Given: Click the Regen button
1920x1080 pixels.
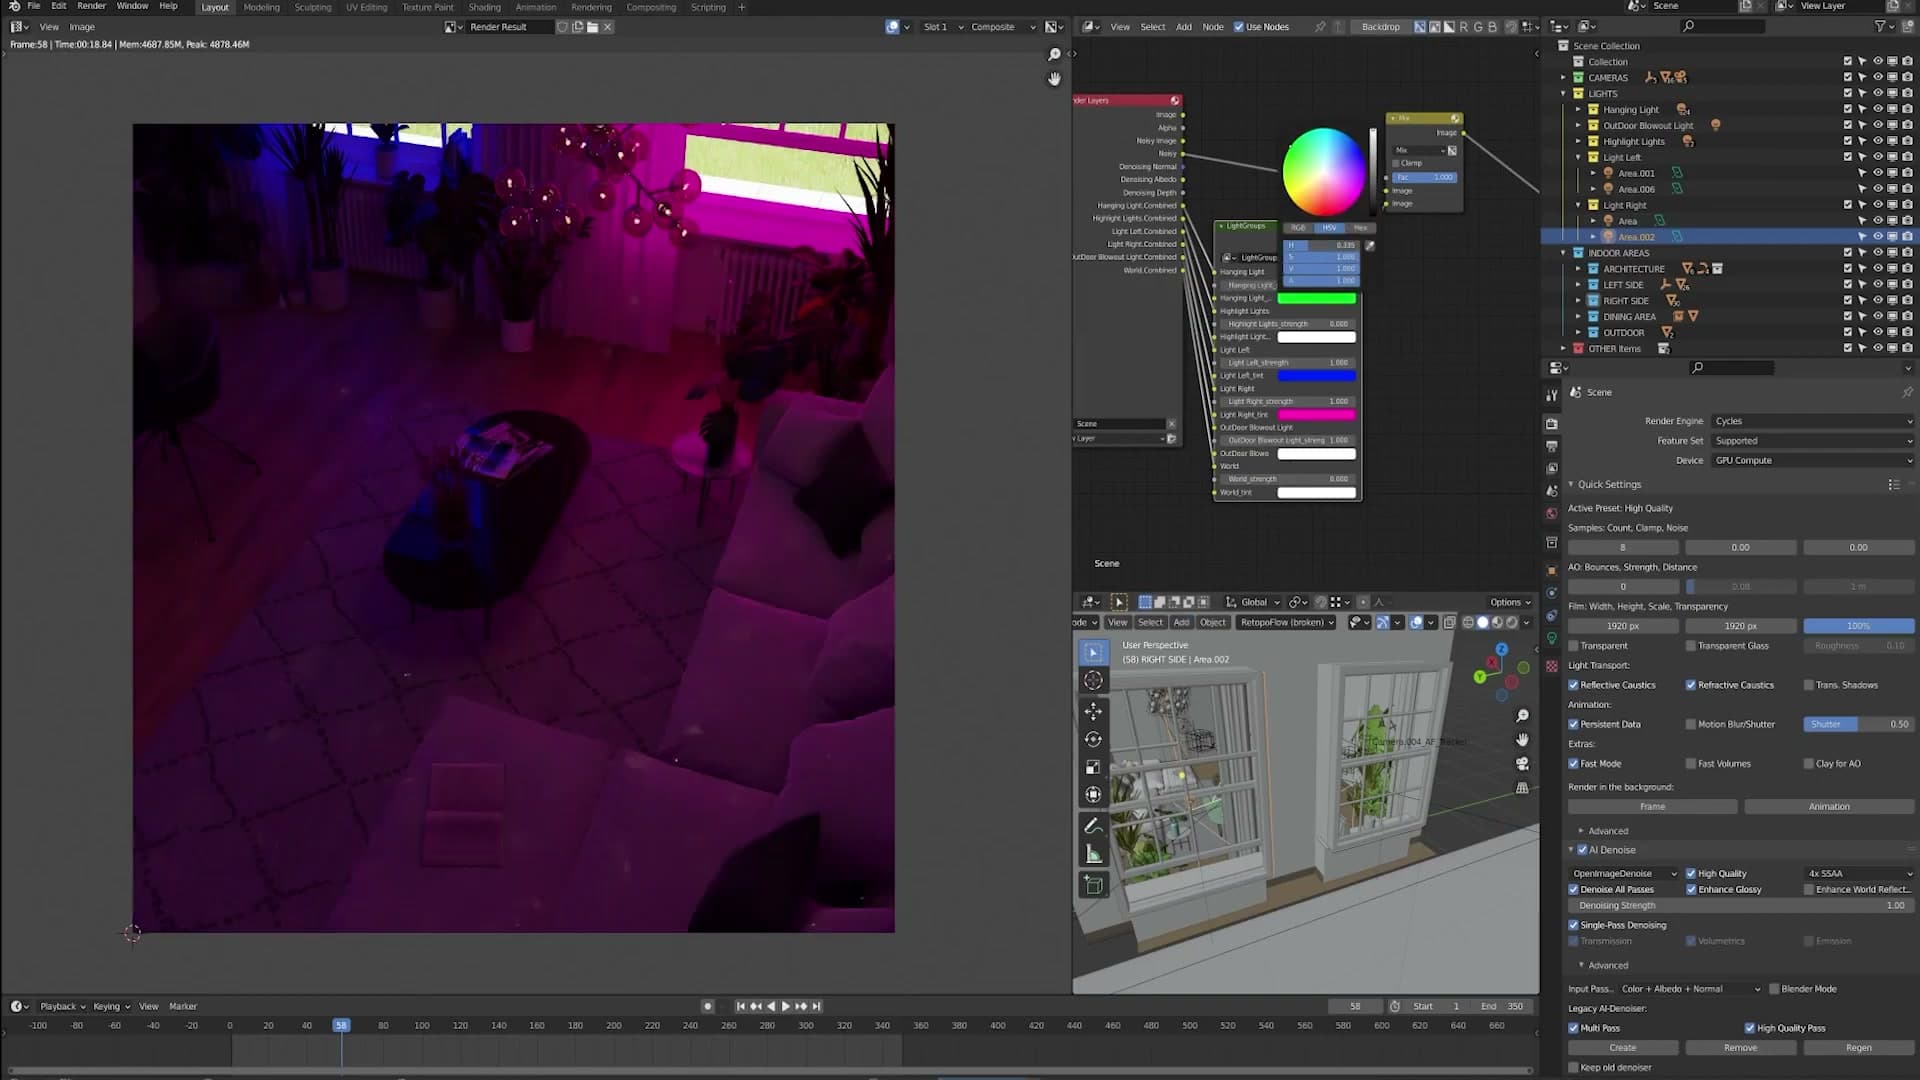Looking at the screenshot, I should point(1858,1048).
